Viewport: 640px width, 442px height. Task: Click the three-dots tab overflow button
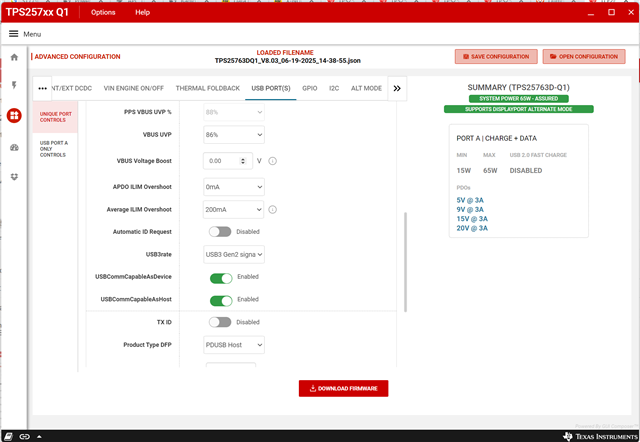point(42,88)
